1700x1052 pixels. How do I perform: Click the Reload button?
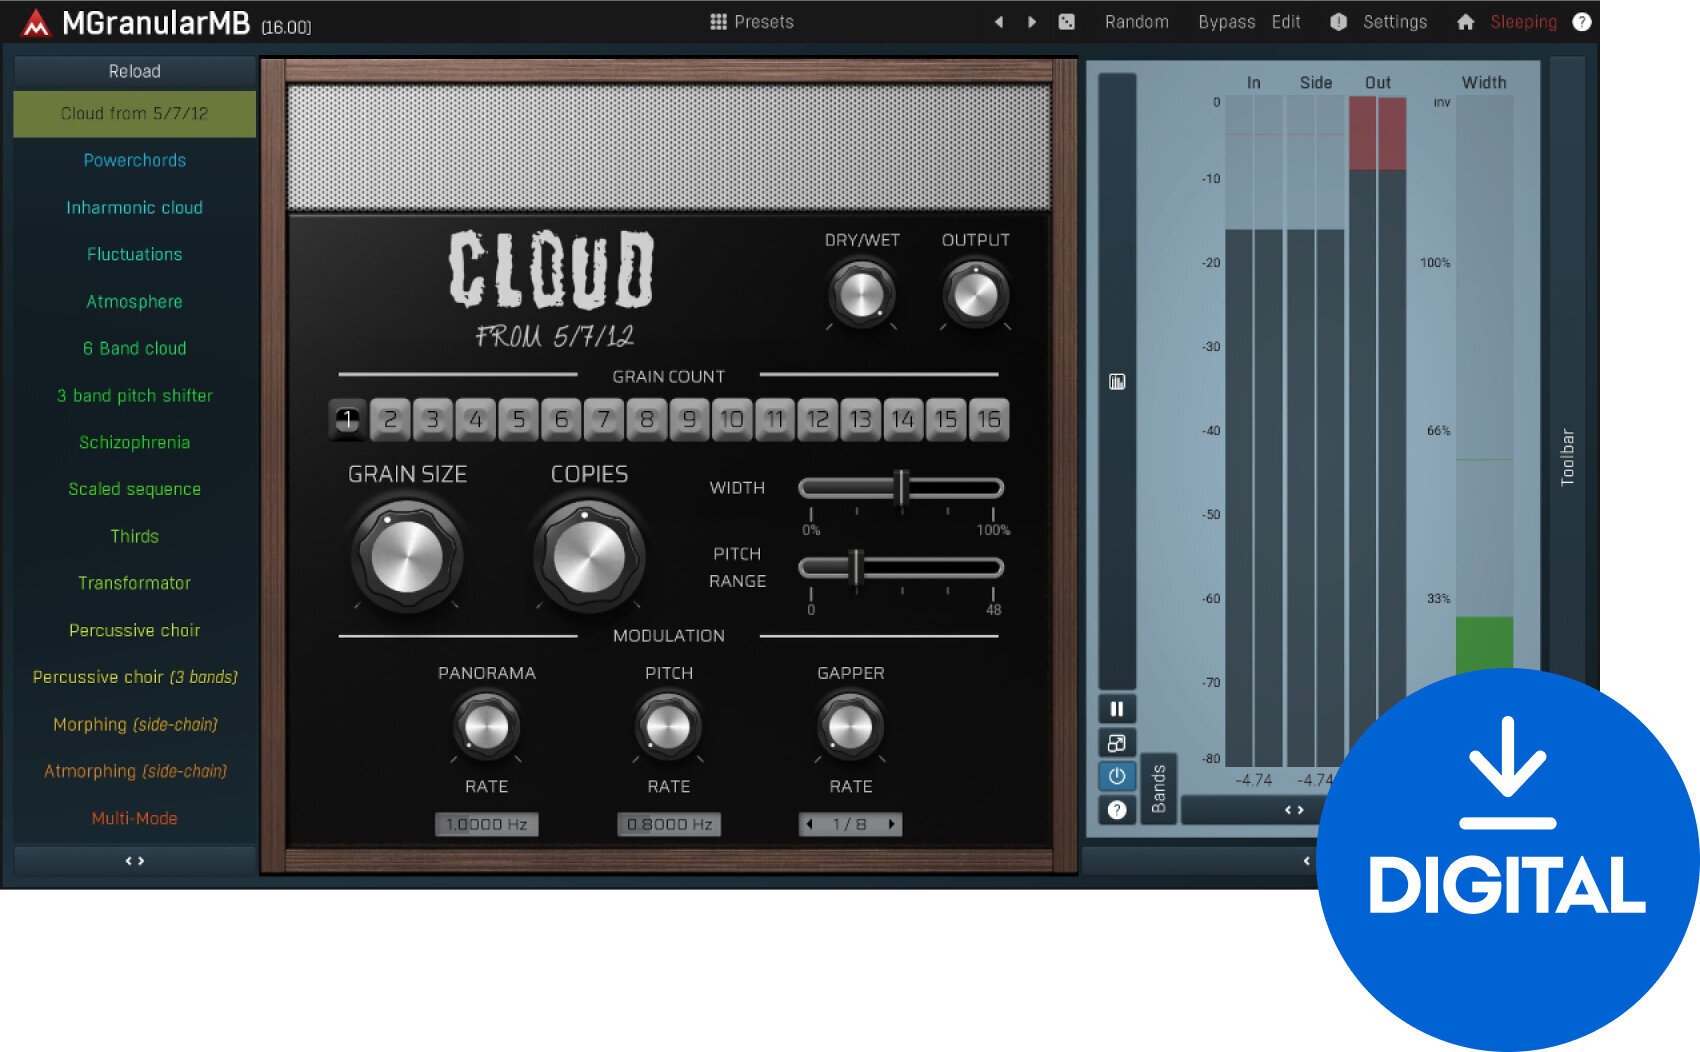134,71
